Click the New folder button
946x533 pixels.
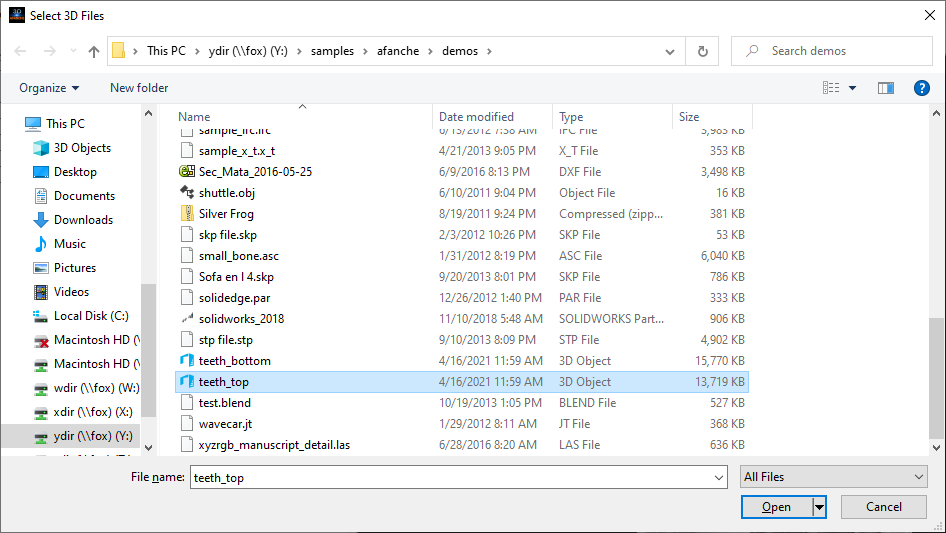pos(139,88)
